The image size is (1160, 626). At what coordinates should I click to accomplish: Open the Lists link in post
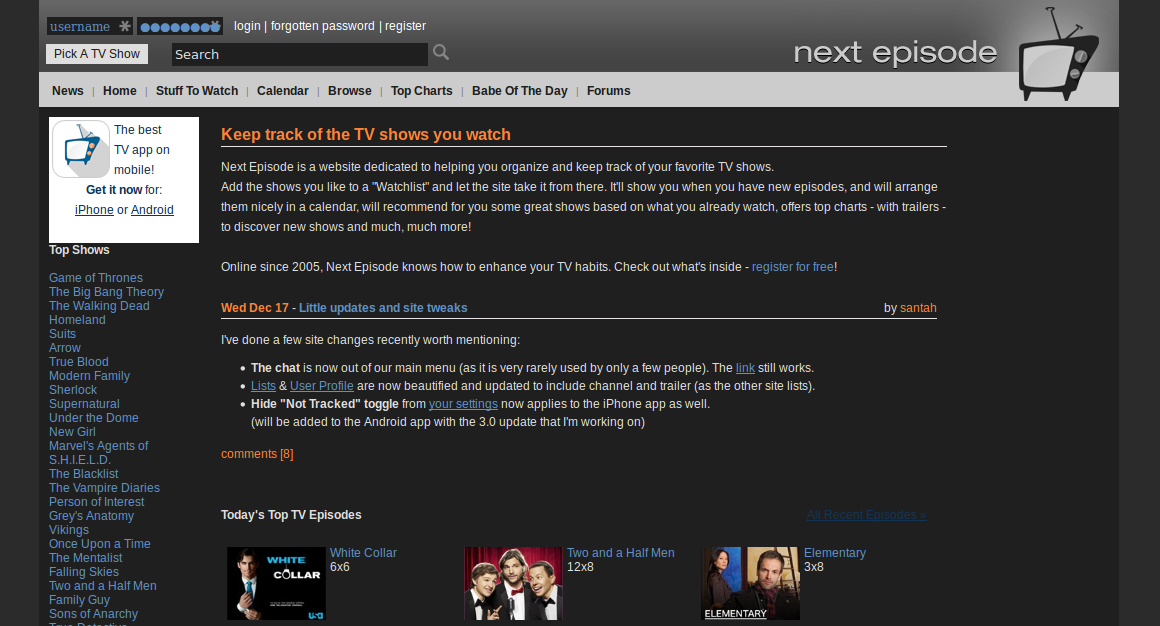(x=263, y=386)
